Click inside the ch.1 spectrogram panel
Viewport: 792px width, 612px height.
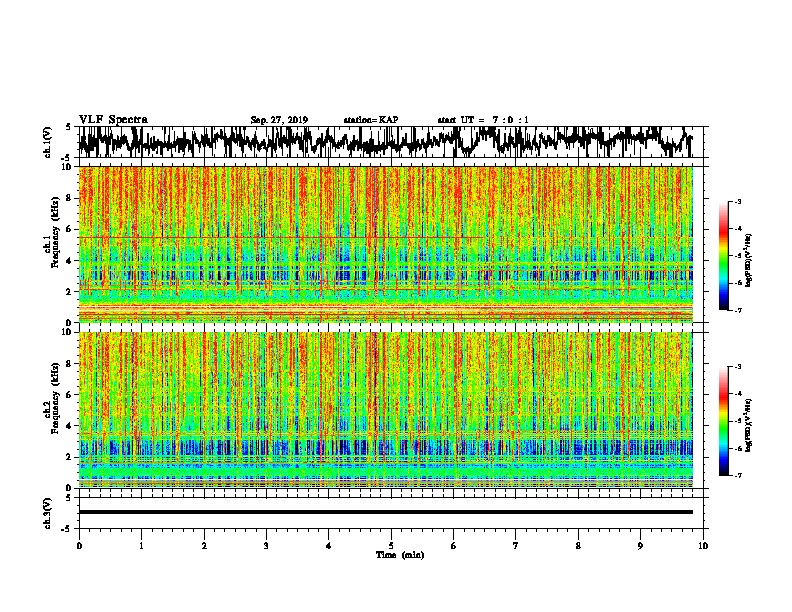coord(385,244)
